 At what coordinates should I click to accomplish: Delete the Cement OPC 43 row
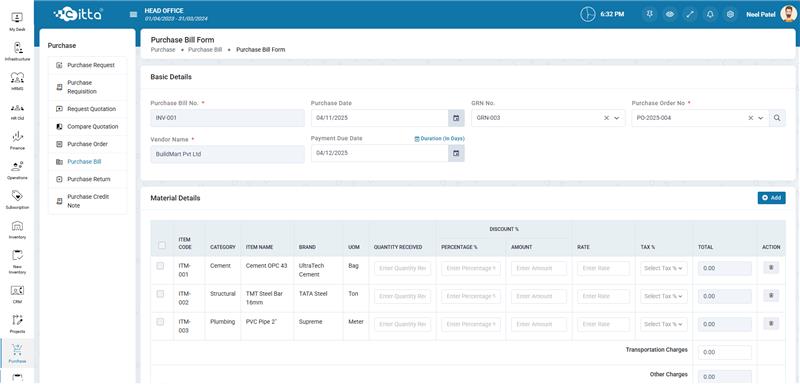click(771, 267)
